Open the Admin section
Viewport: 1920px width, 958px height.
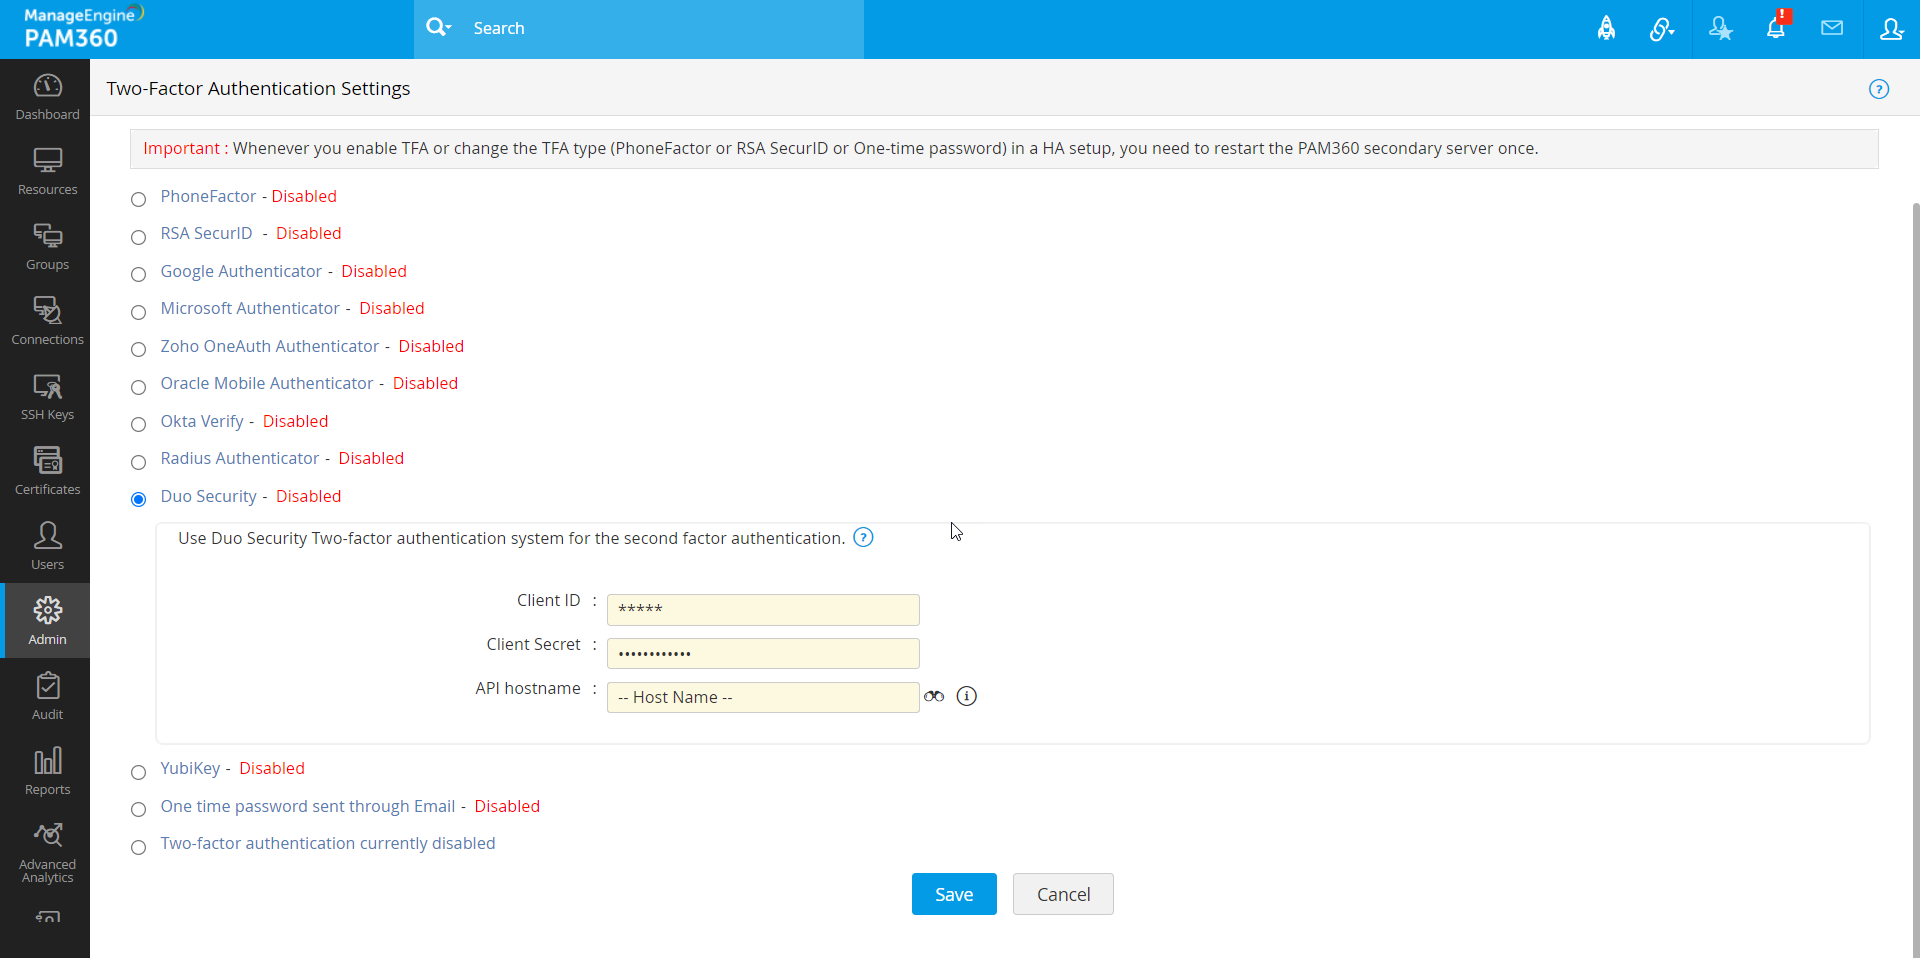click(x=47, y=621)
